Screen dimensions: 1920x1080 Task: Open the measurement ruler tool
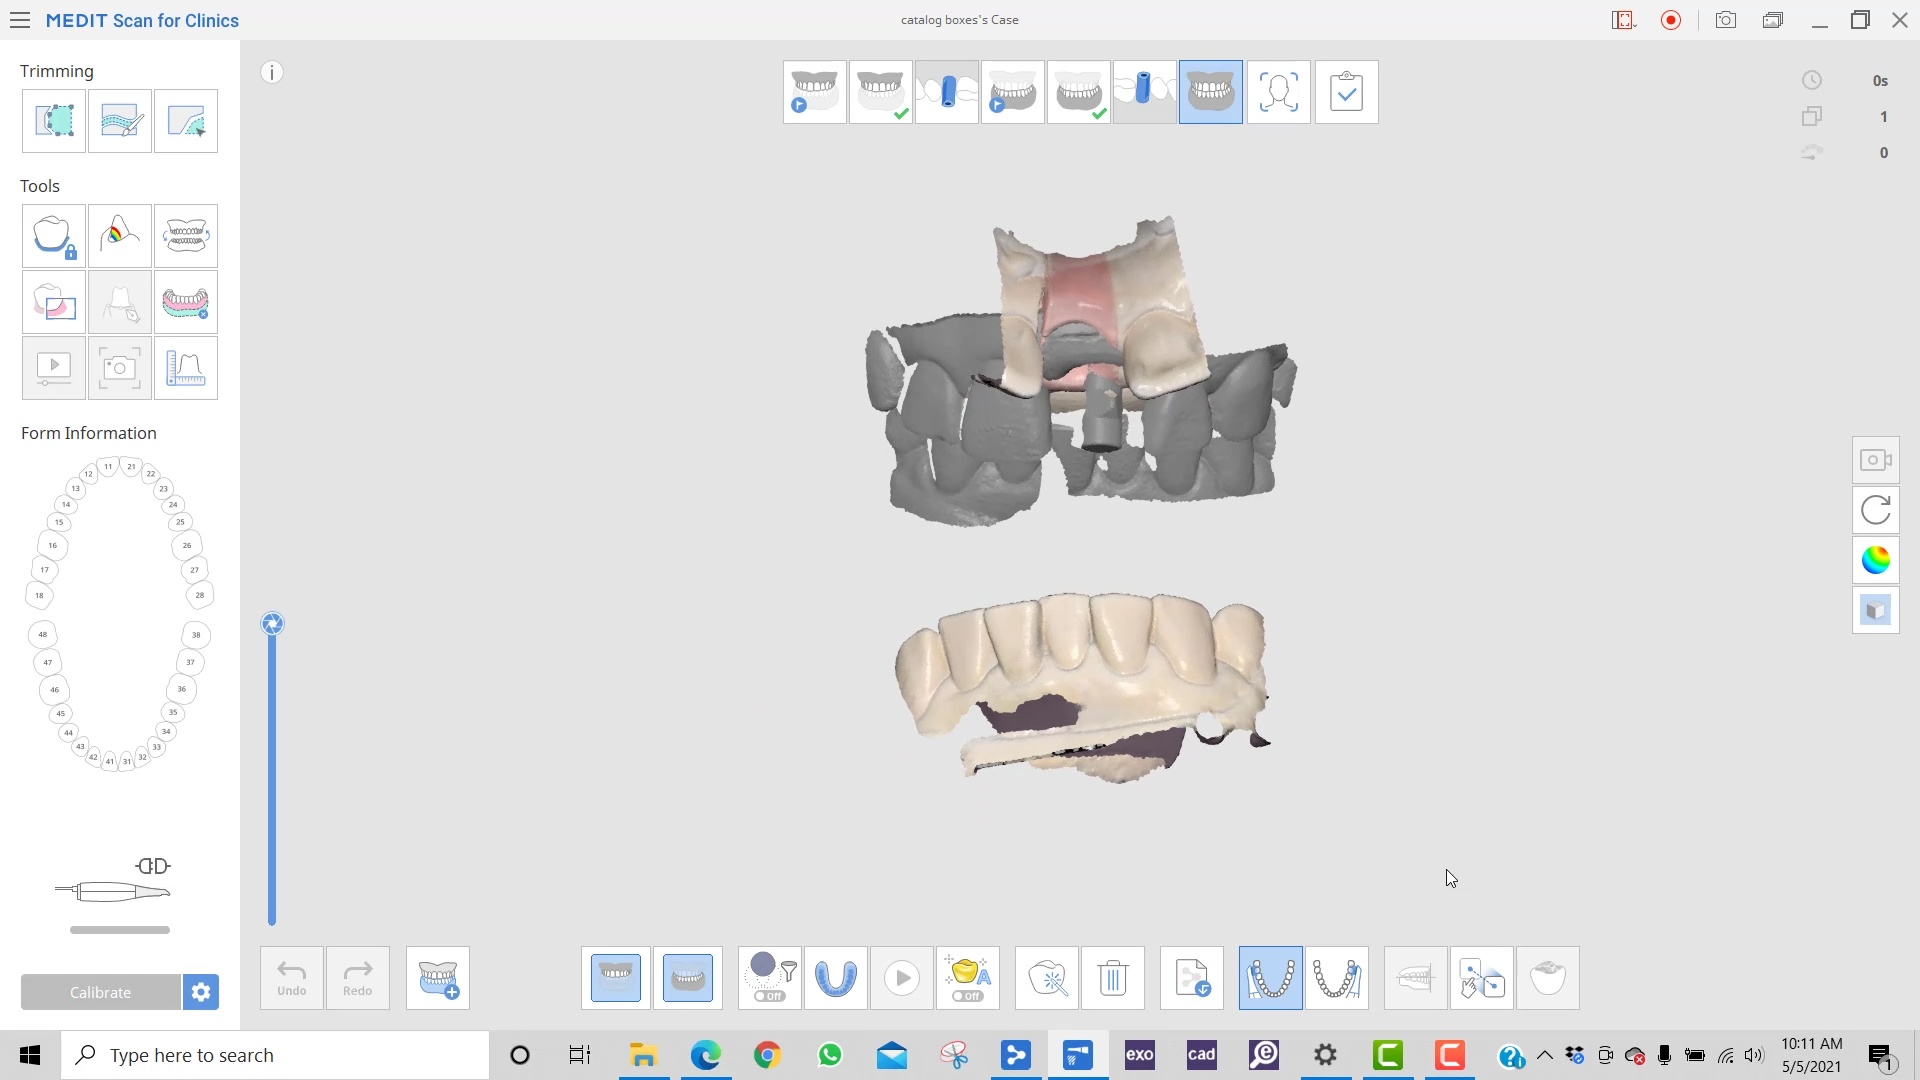point(186,368)
